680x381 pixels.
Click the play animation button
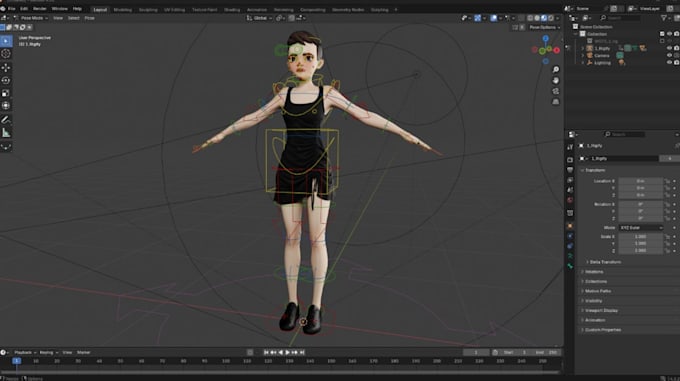[288, 352]
